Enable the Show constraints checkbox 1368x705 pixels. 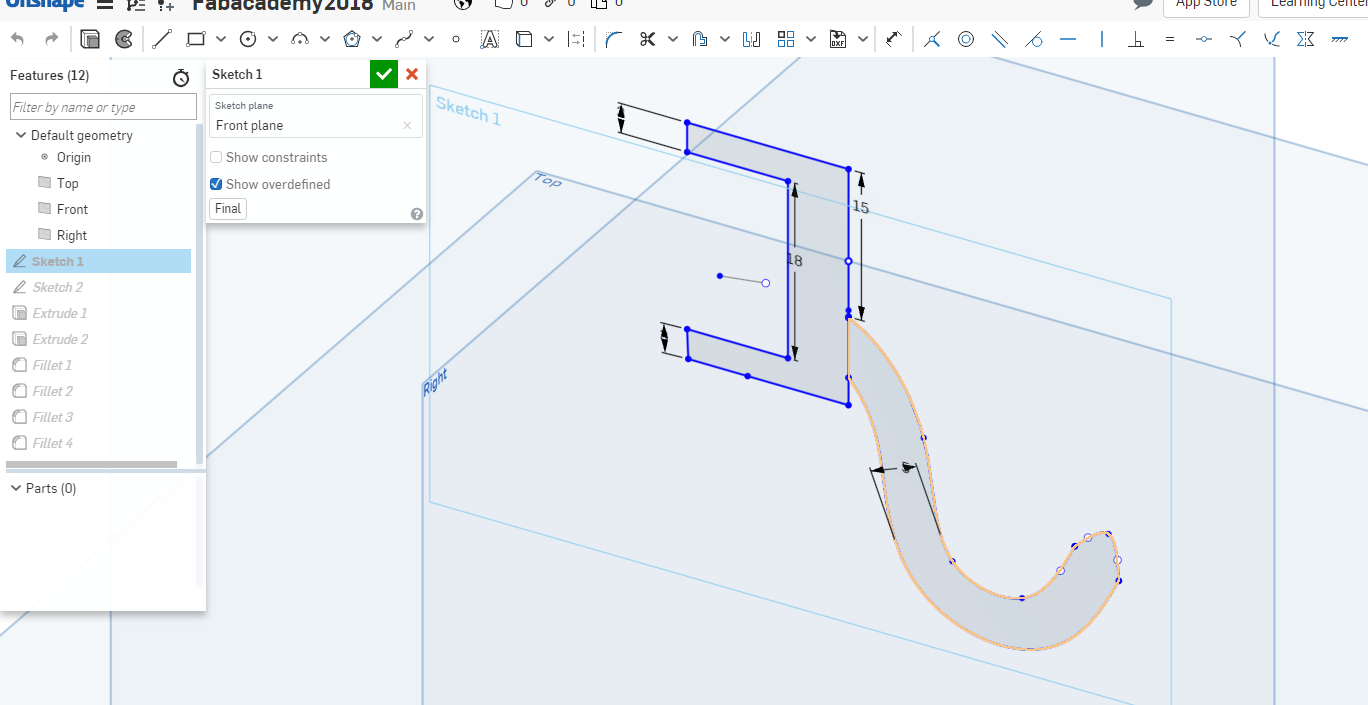(216, 157)
